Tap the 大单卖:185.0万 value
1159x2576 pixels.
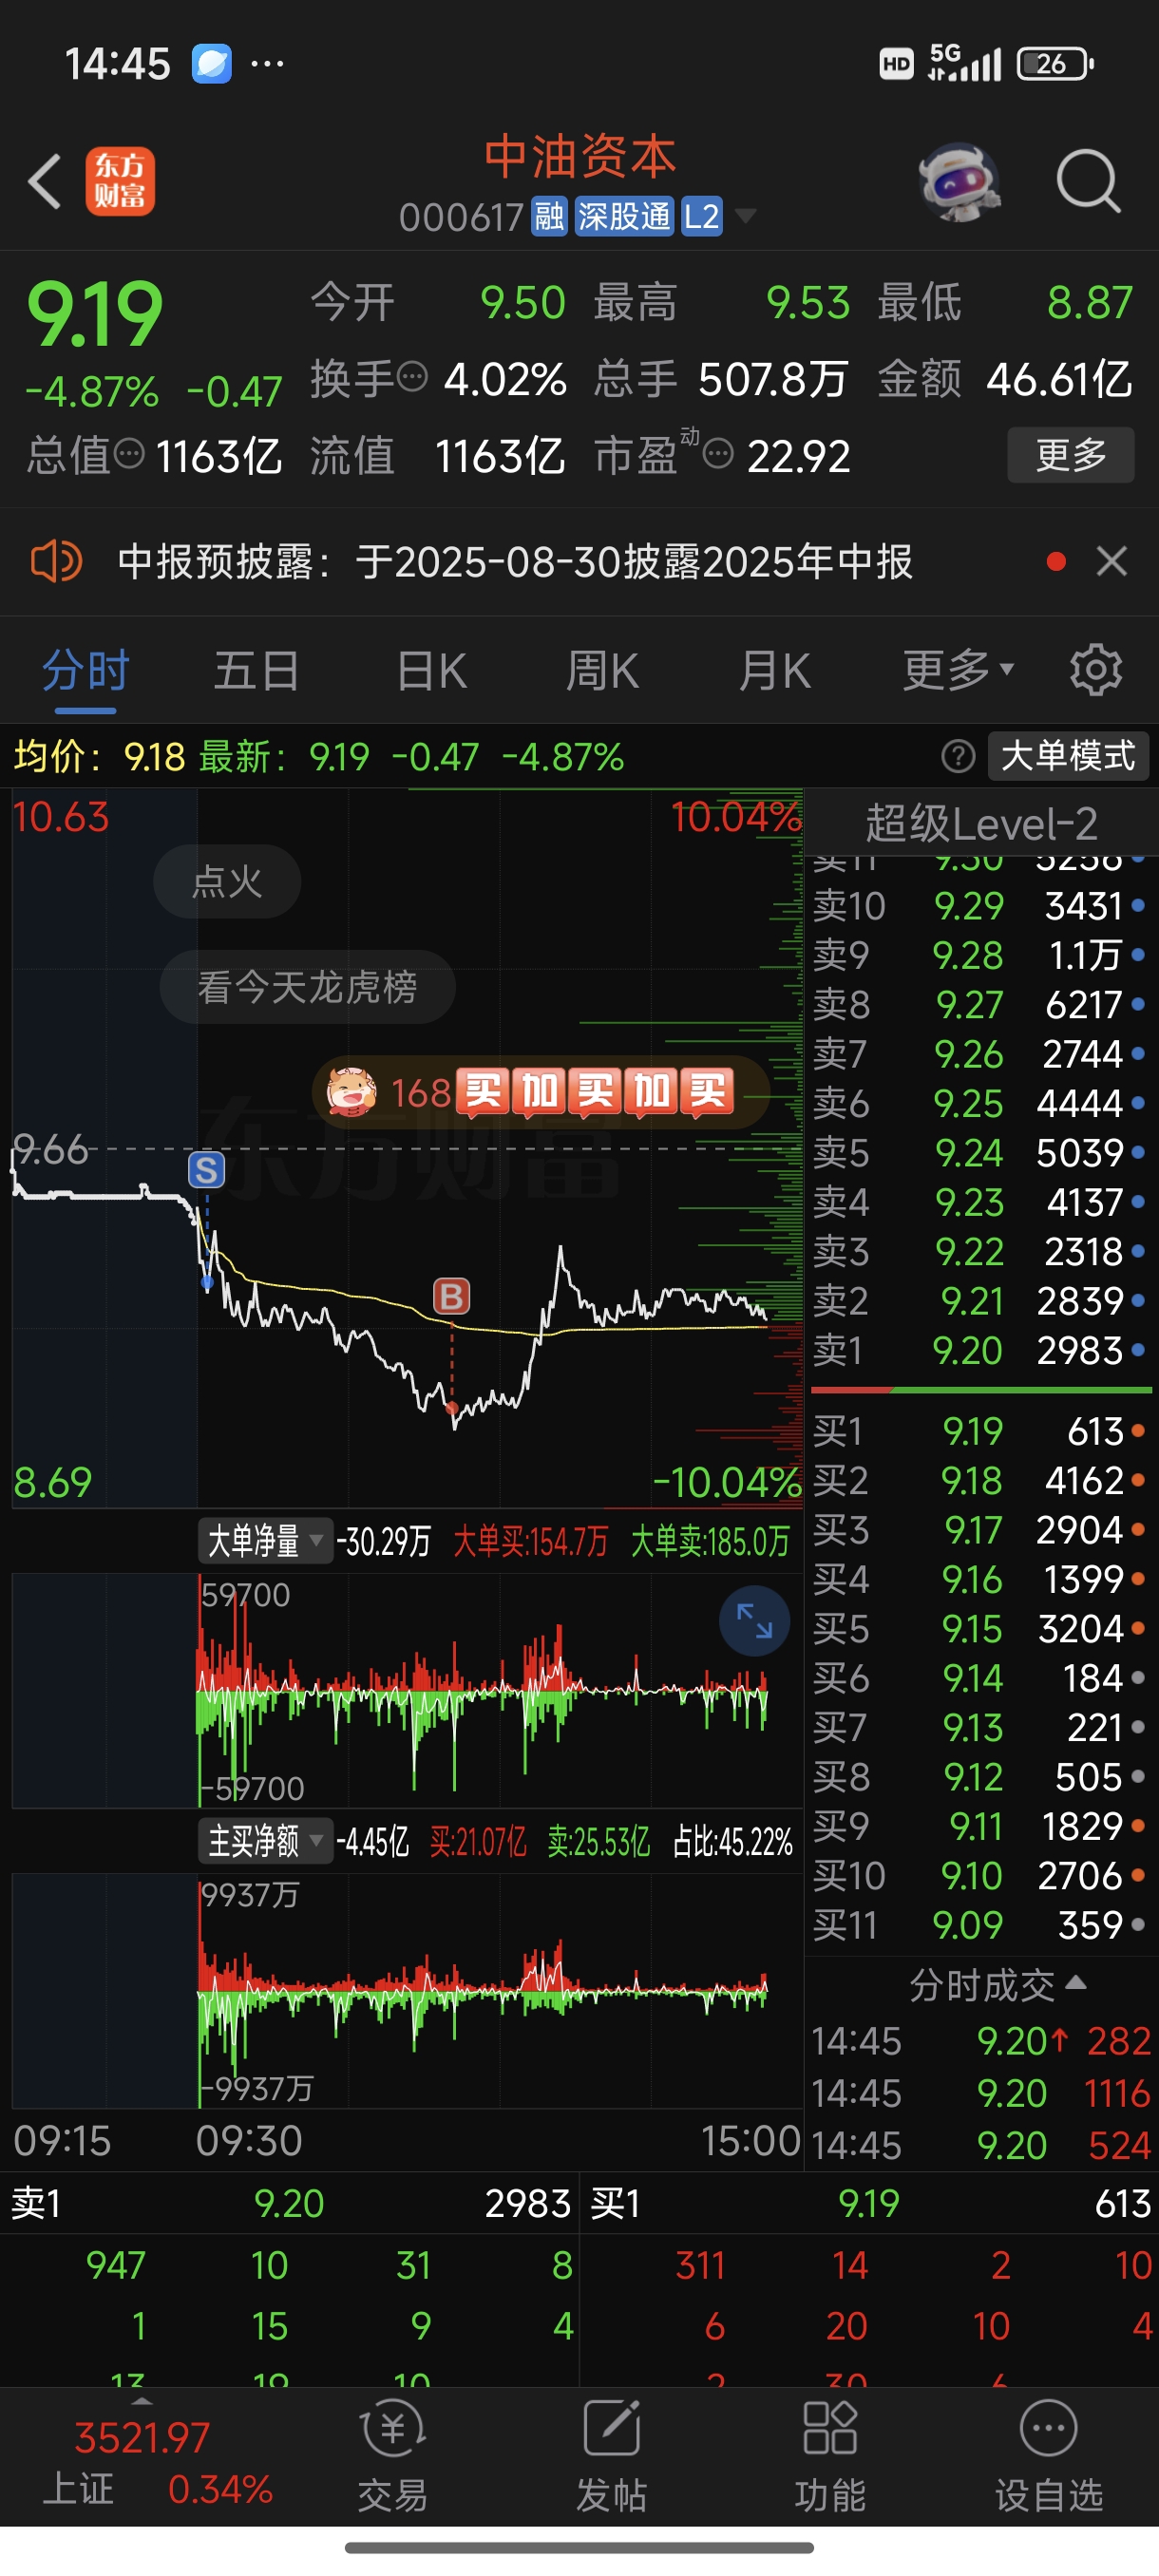pos(710,1541)
